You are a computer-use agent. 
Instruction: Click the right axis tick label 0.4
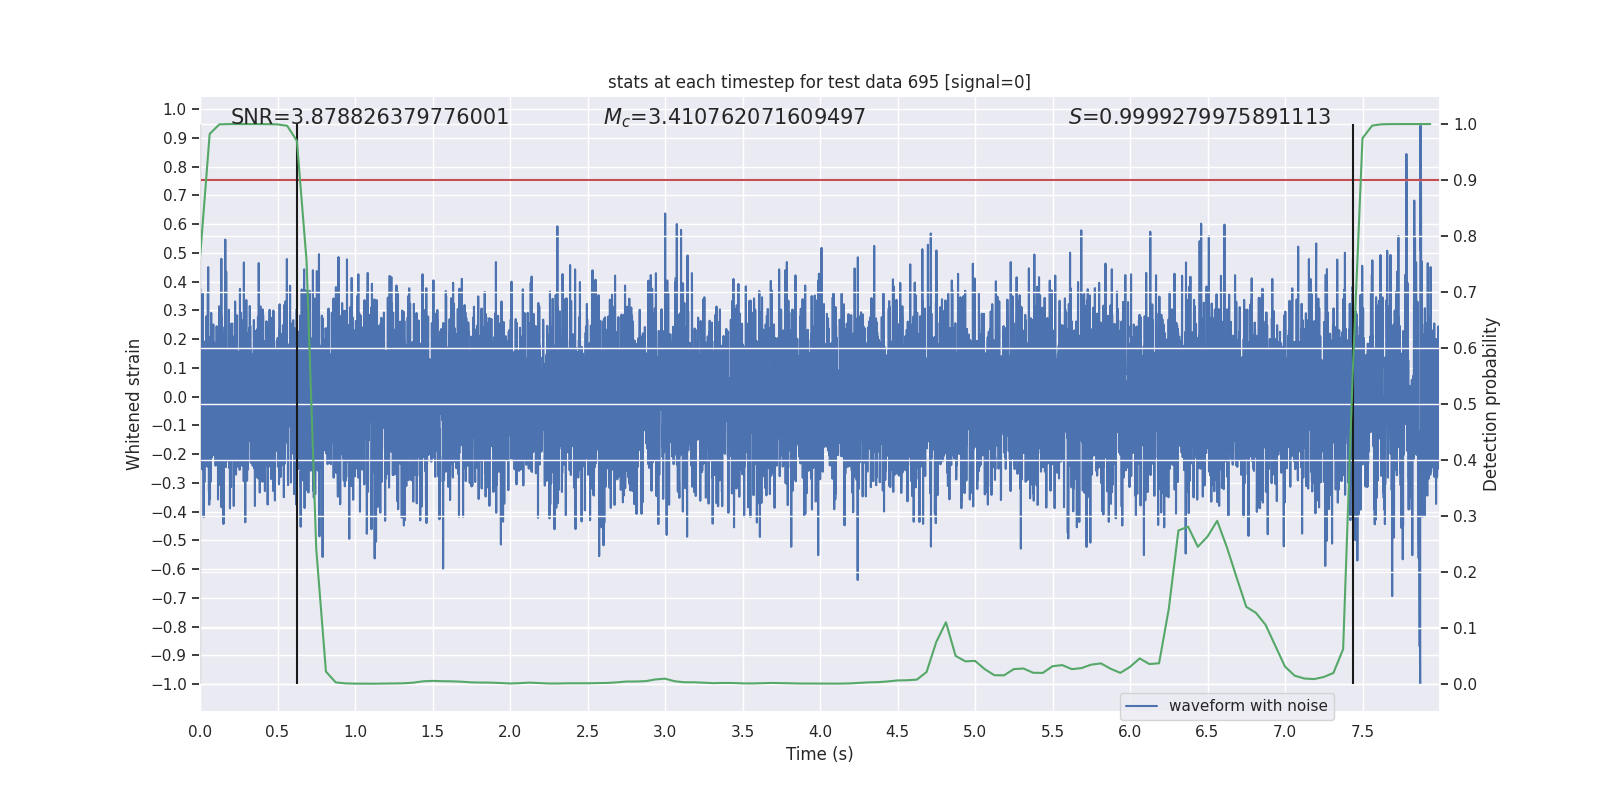tap(1465, 461)
